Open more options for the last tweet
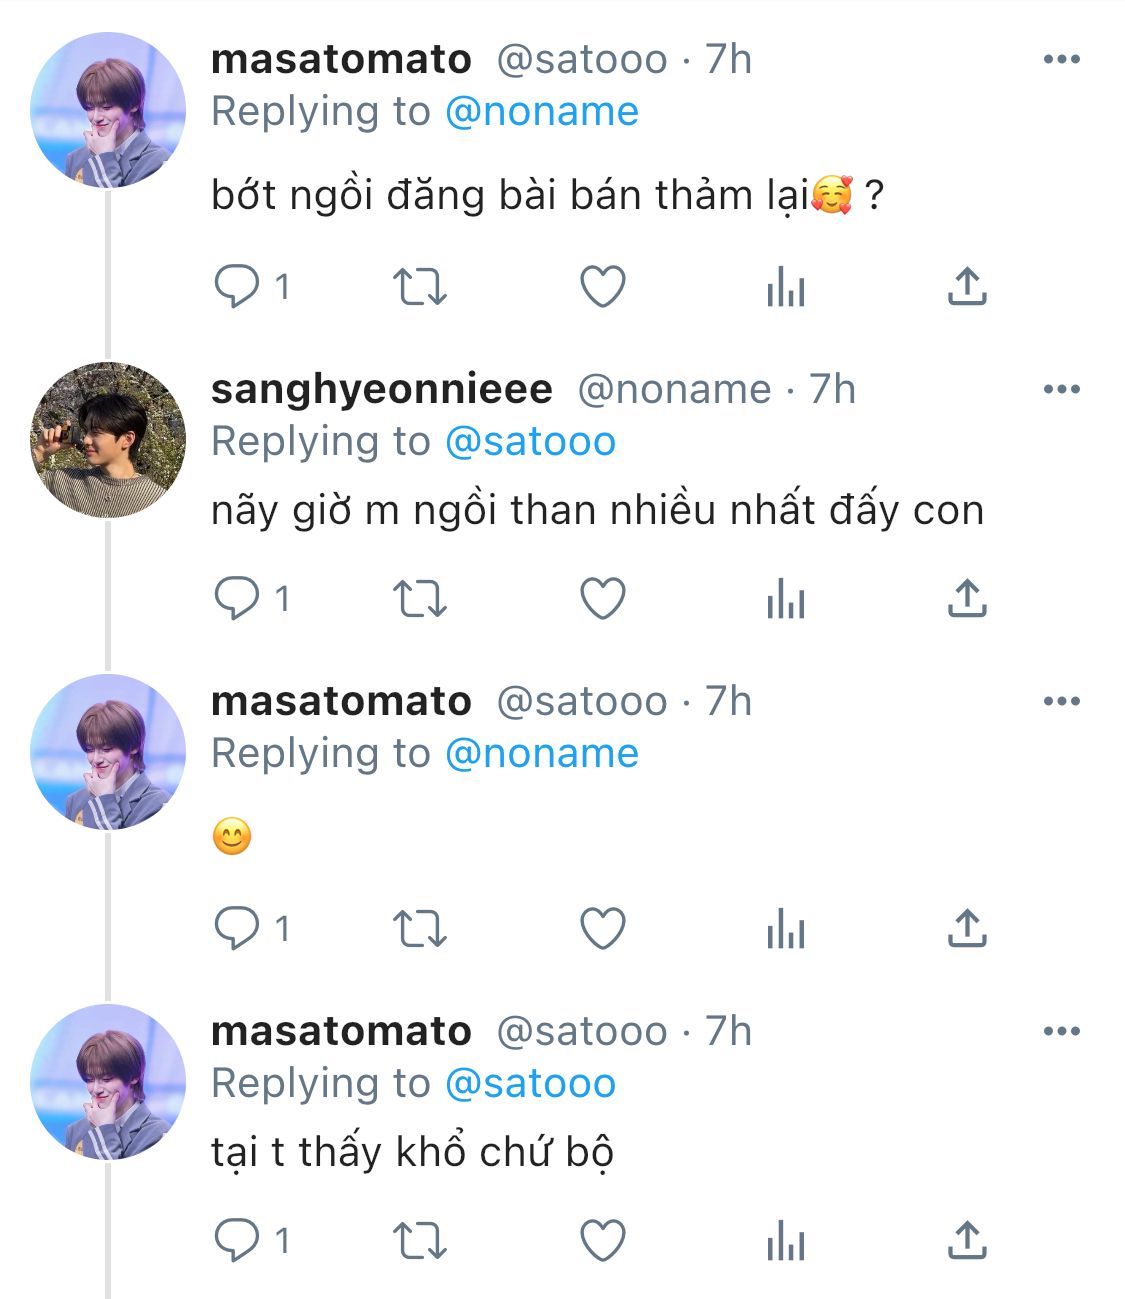The image size is (1125, 1299). coord(1061,1031)
